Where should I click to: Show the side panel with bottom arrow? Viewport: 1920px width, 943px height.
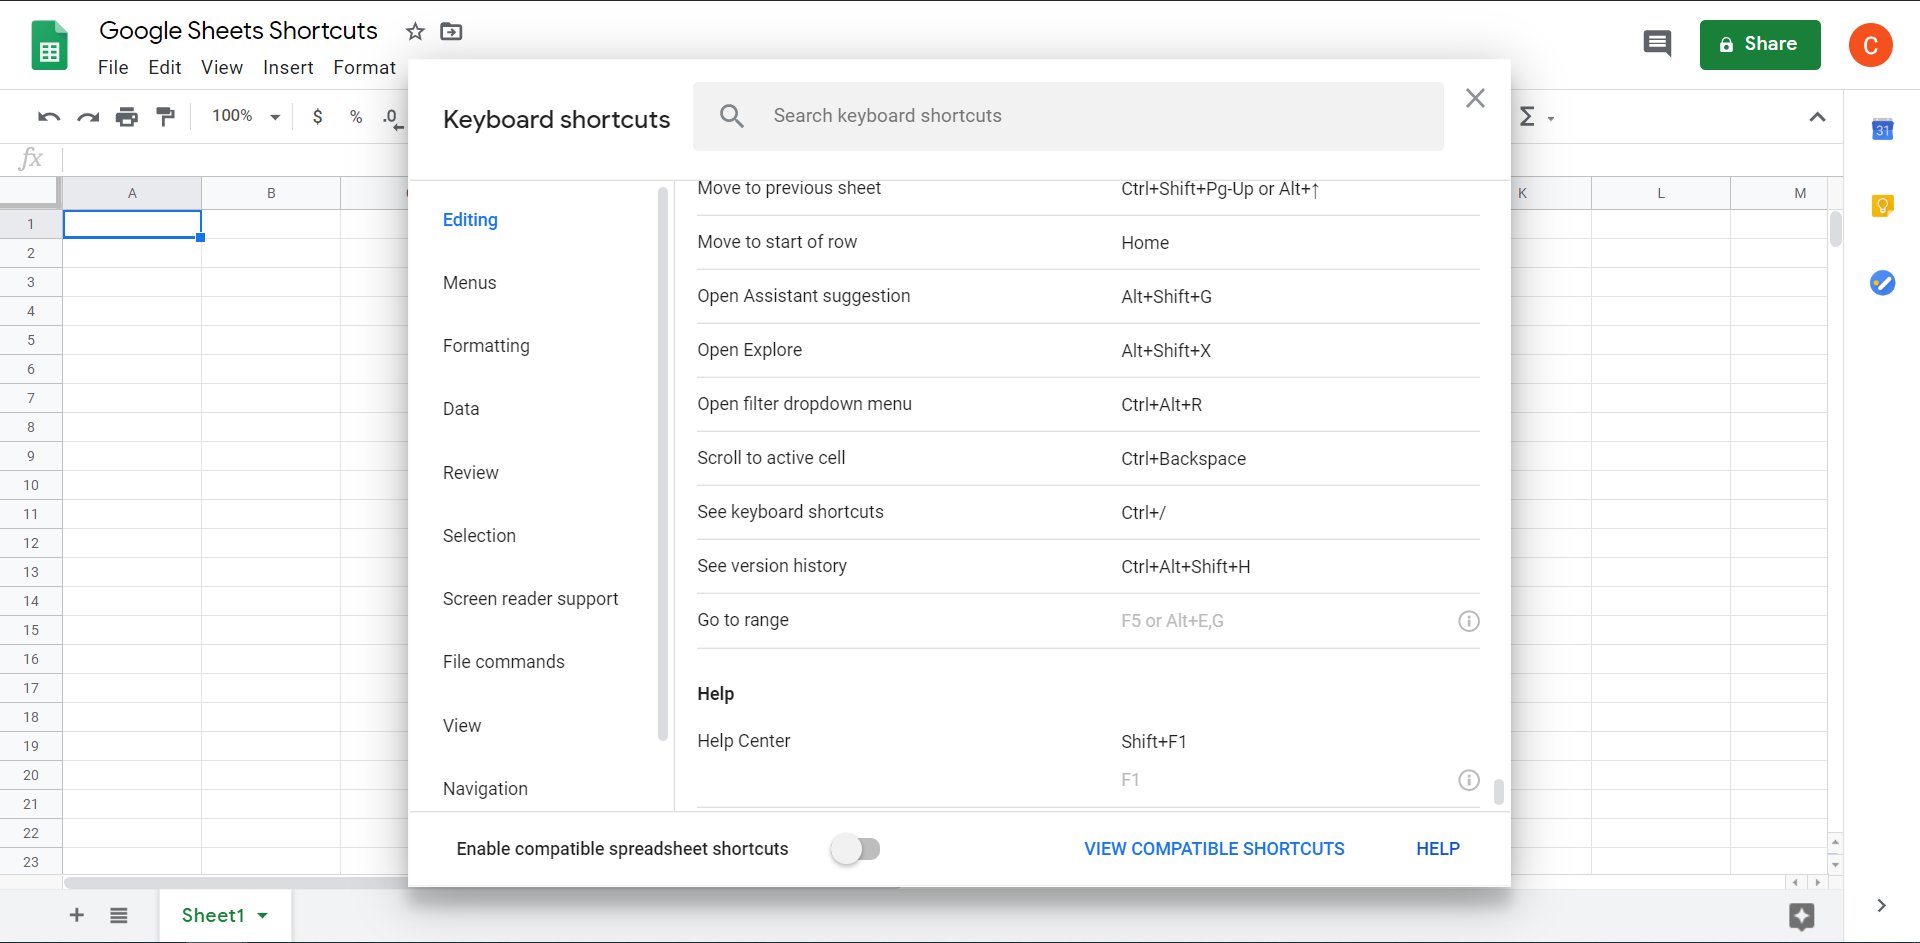click(x=1881, y=905)
